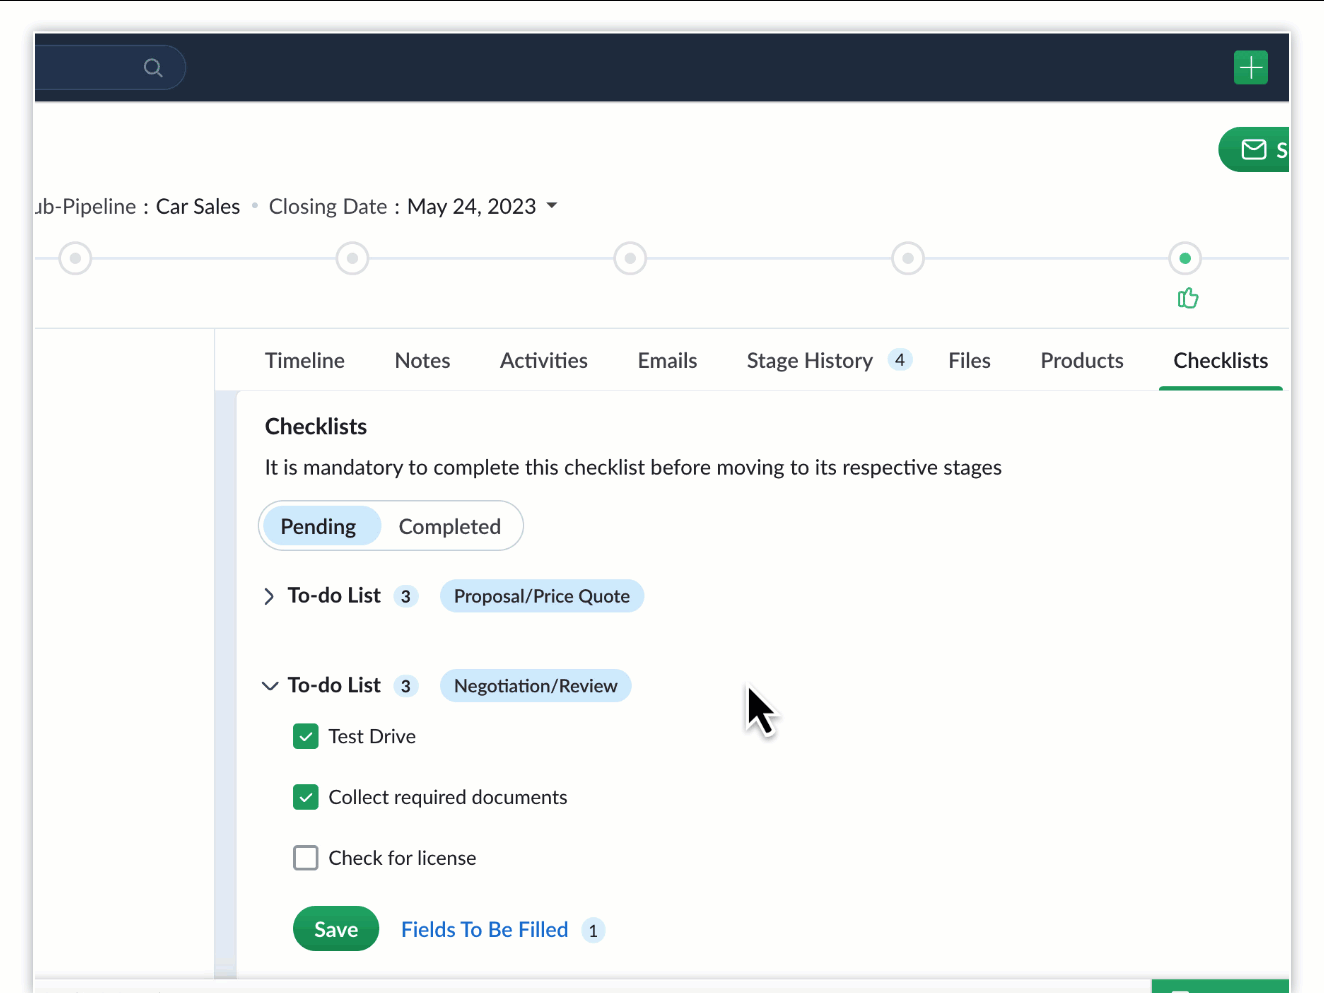Toggle Collect required documents checkbox

(x=306, y=797)
